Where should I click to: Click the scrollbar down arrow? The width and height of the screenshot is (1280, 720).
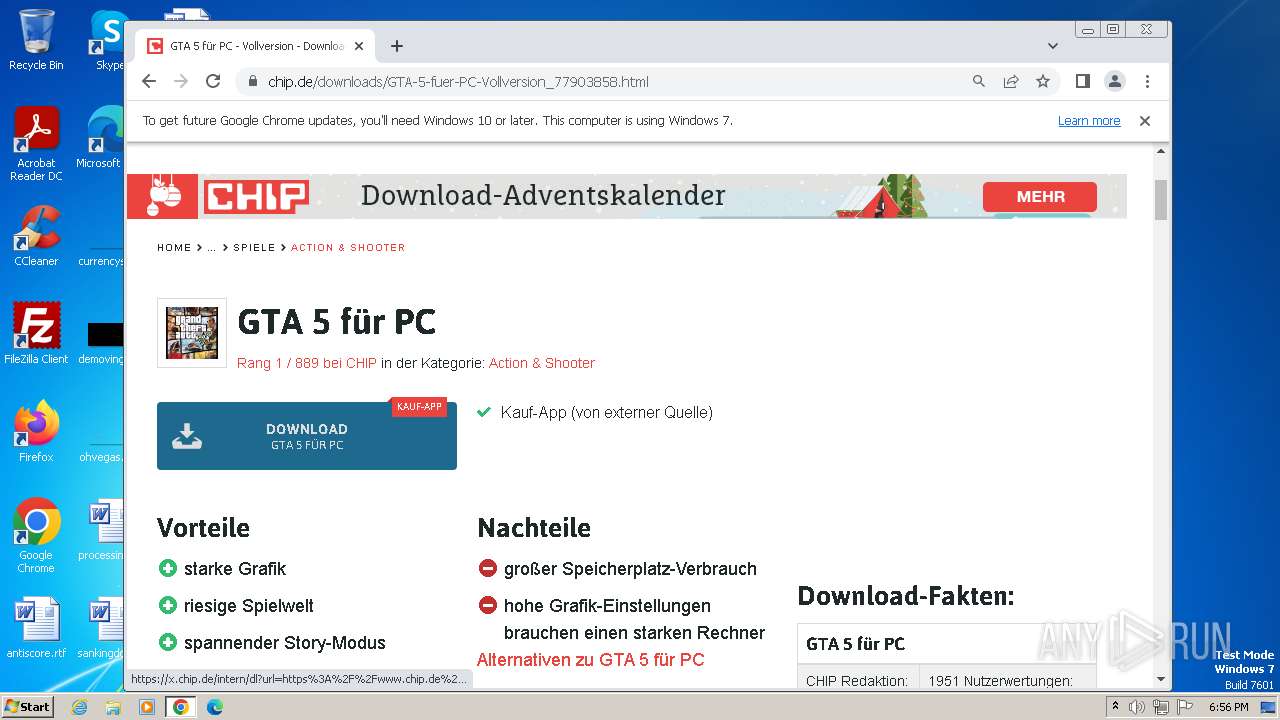point(1161,679)
